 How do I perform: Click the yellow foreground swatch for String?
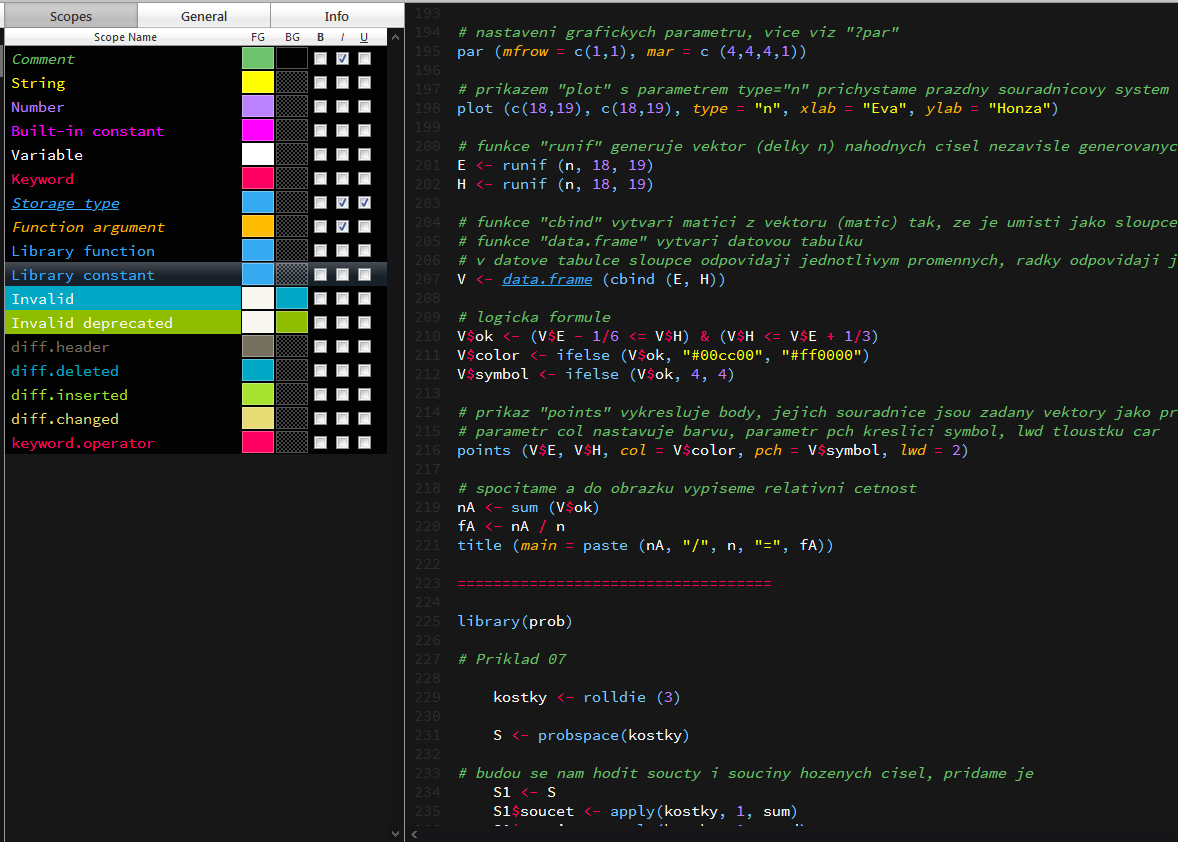[257, 83]
